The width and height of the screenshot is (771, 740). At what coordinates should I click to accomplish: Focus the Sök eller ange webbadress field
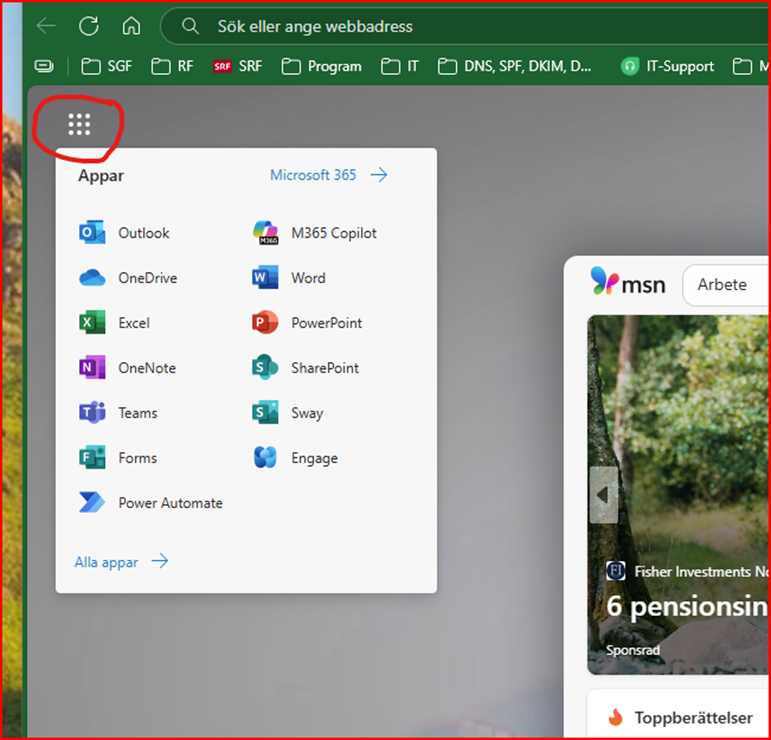[x=465, y=26]
